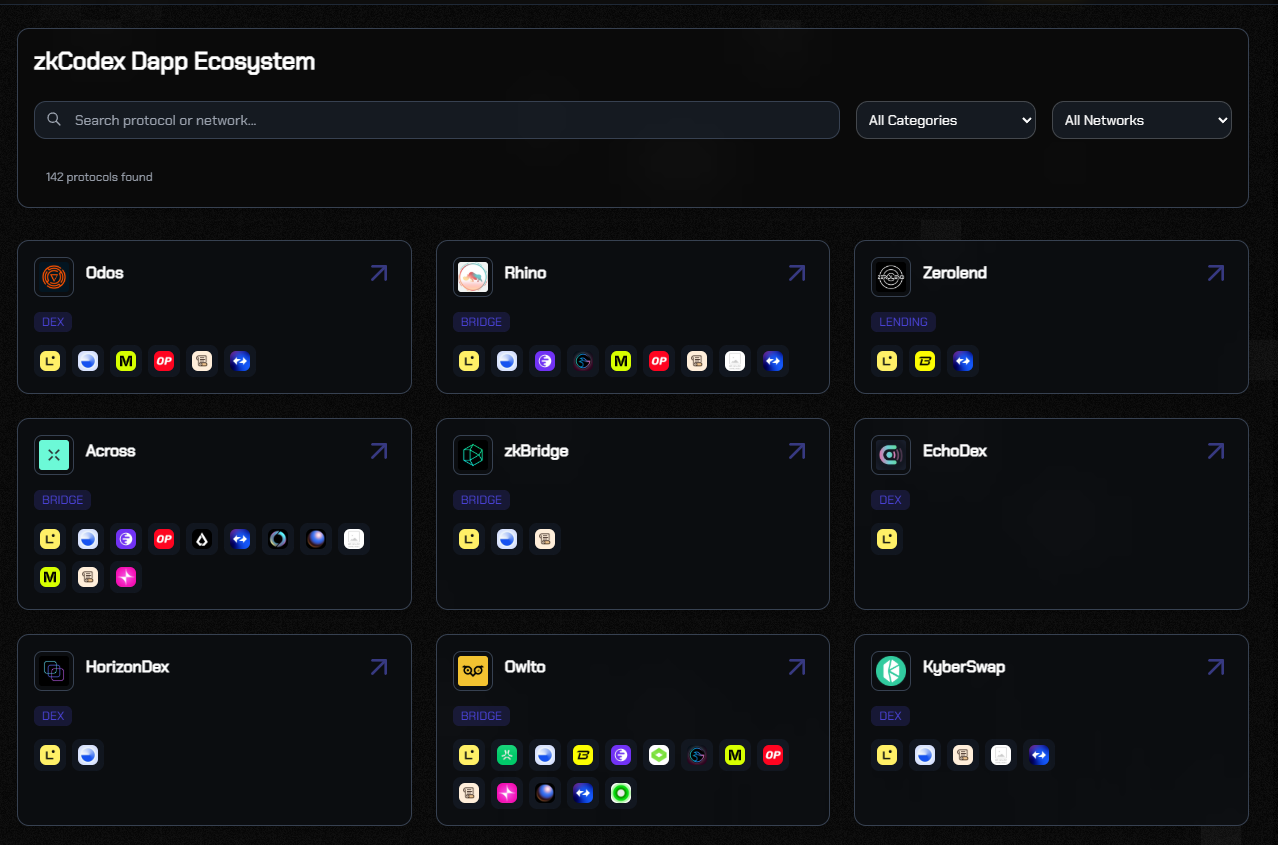This screenshot has width=1278, height=845.
Task: Click the yellow L network icon in EchoDex
Action: click(x=887, y=539)
